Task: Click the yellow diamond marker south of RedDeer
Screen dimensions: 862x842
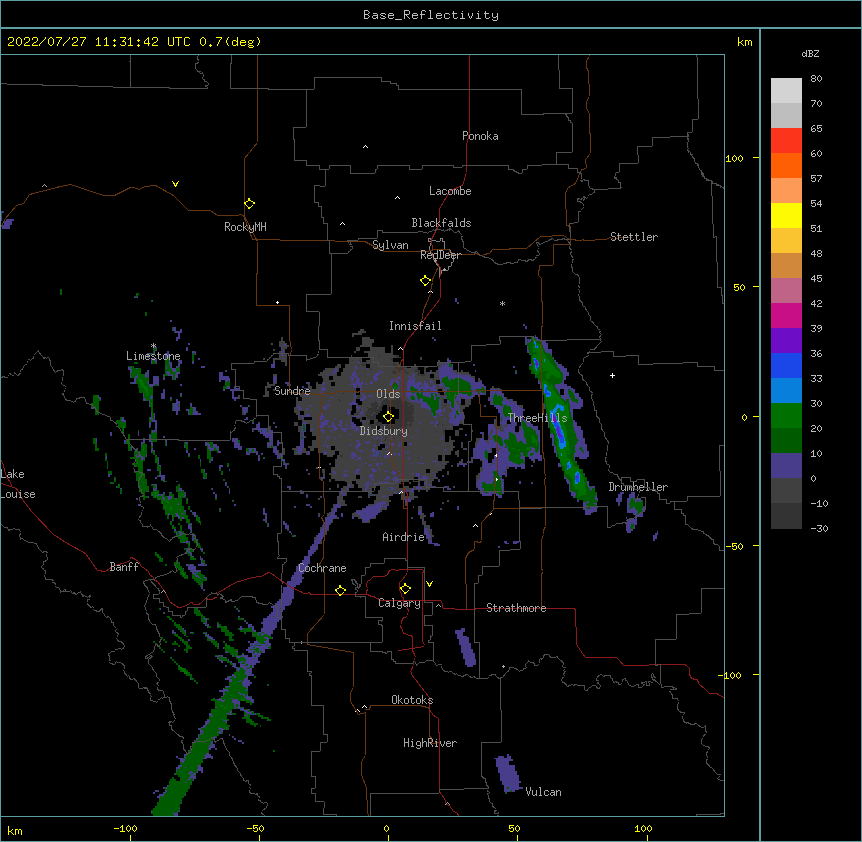Action: pyautogui.click(x=425, y=281)
